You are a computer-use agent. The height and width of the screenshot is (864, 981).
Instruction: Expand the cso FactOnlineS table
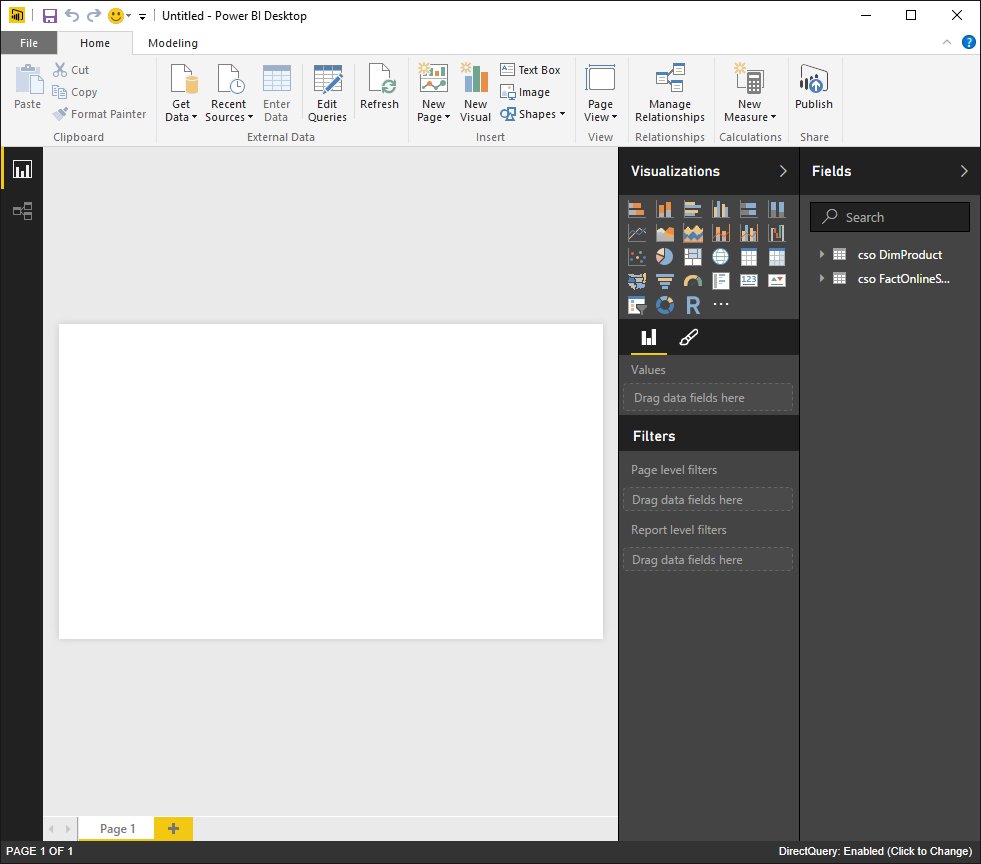pyautogui.click(x=823, y=279)
